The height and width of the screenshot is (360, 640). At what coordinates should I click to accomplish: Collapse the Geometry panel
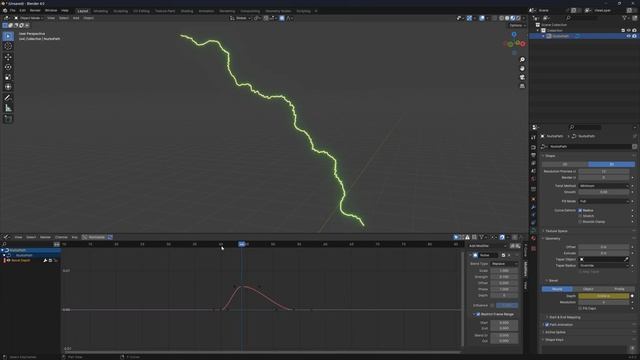click(552, 238)
